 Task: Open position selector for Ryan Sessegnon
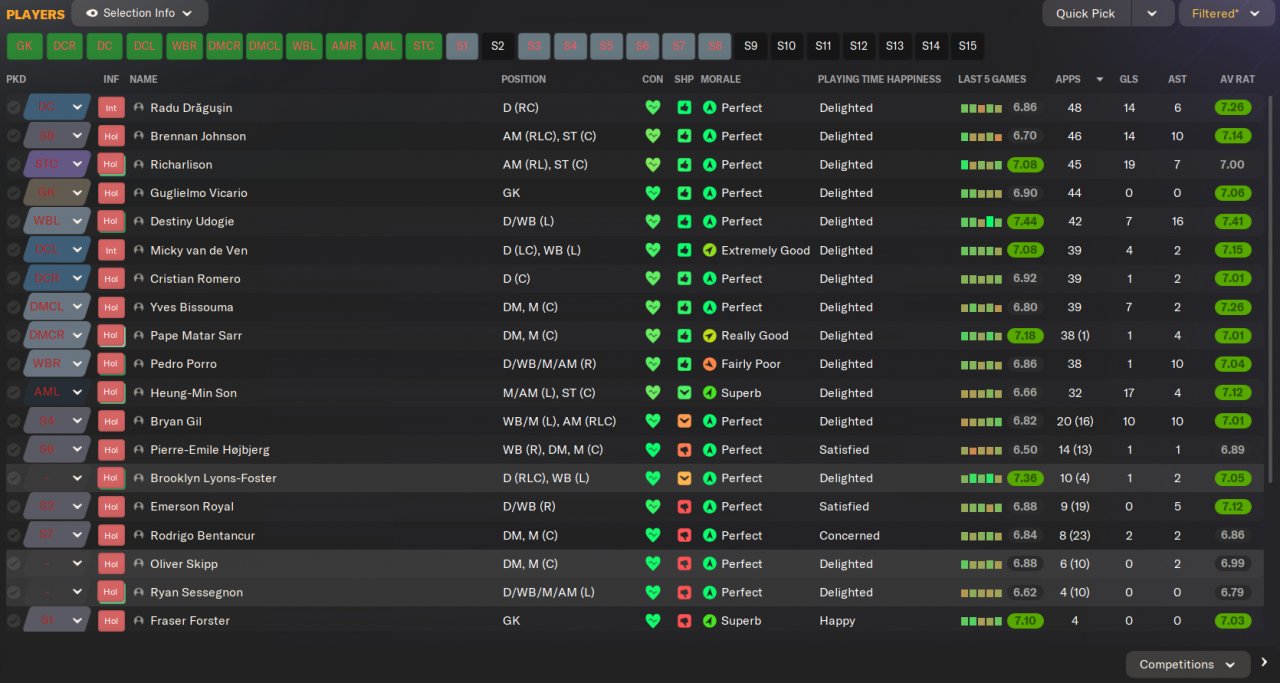(x=56, y=592)
